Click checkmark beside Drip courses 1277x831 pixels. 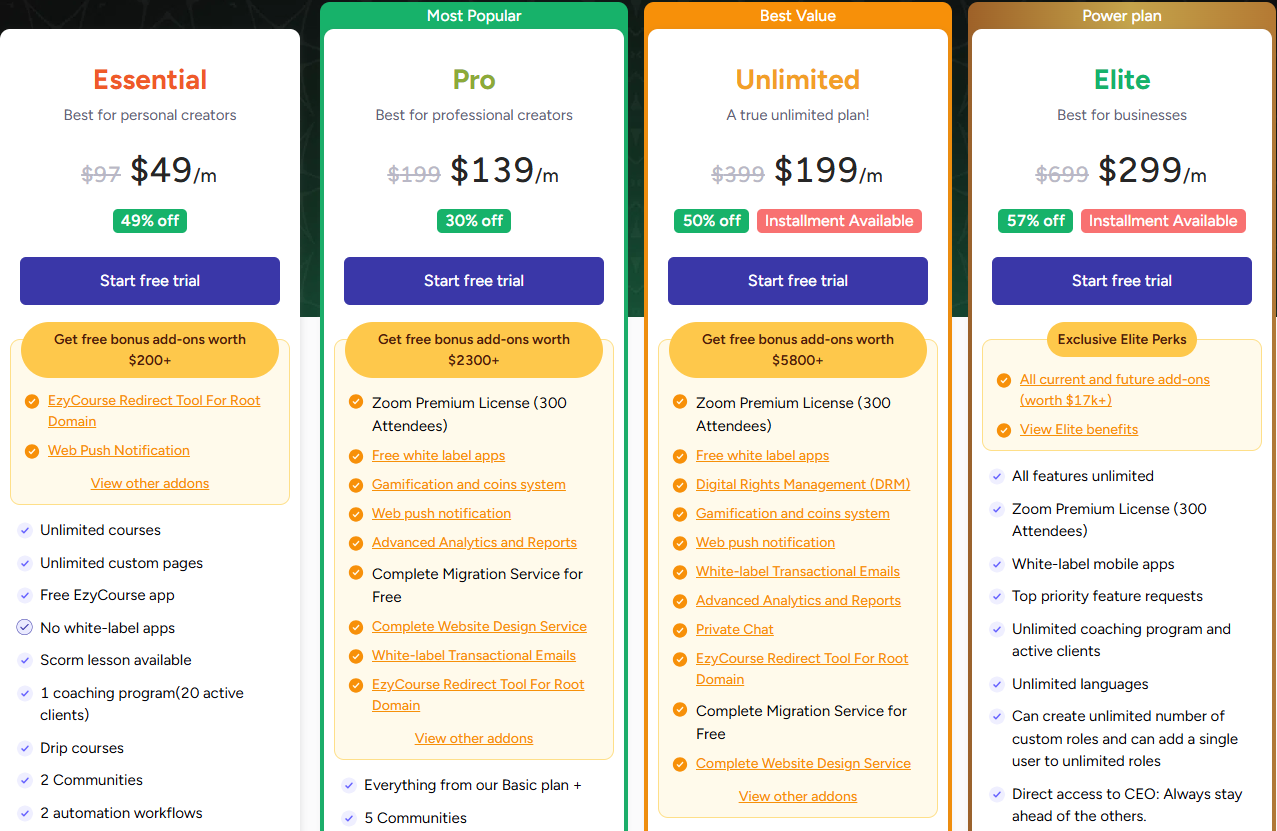(25, 748)
